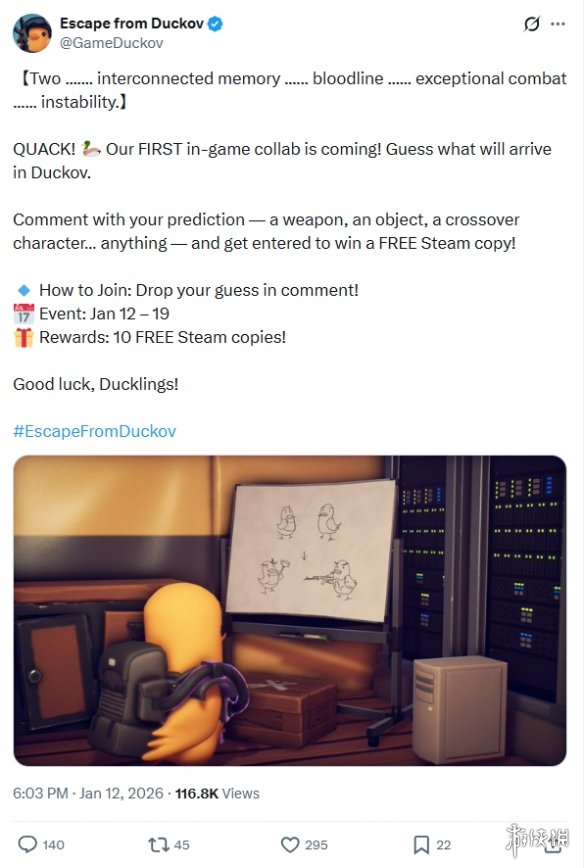Click the 22 bookmarks count
584x868 pixels.
tap(443, 845)
